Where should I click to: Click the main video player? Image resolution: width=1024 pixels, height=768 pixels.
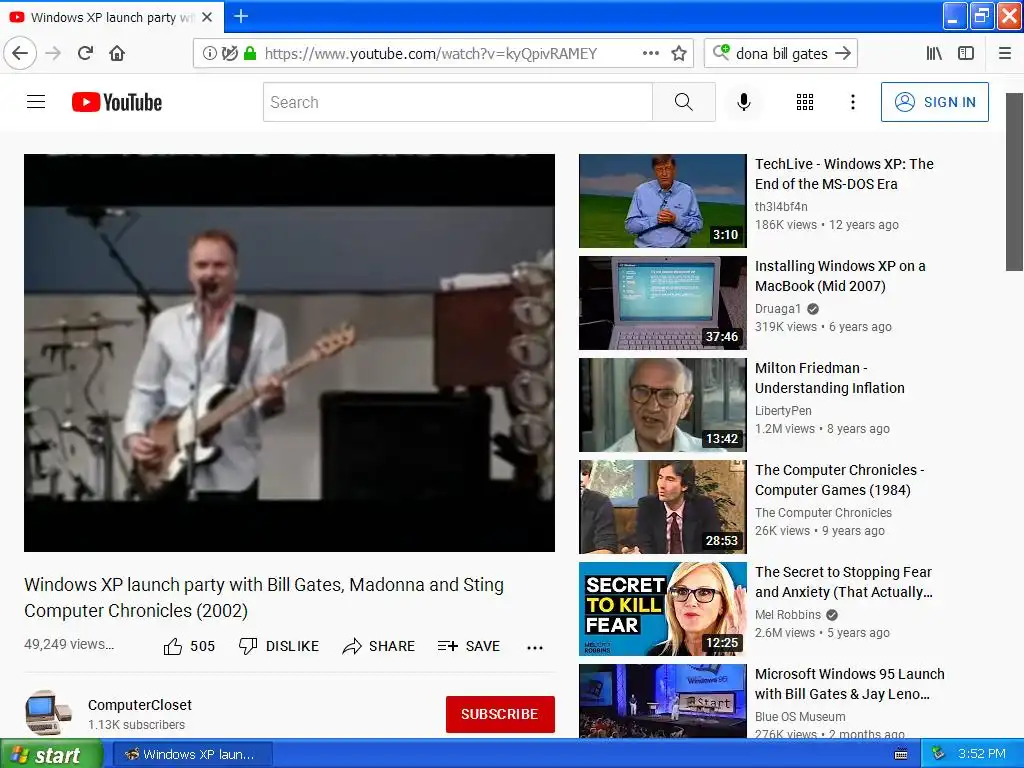coord(289,353)
